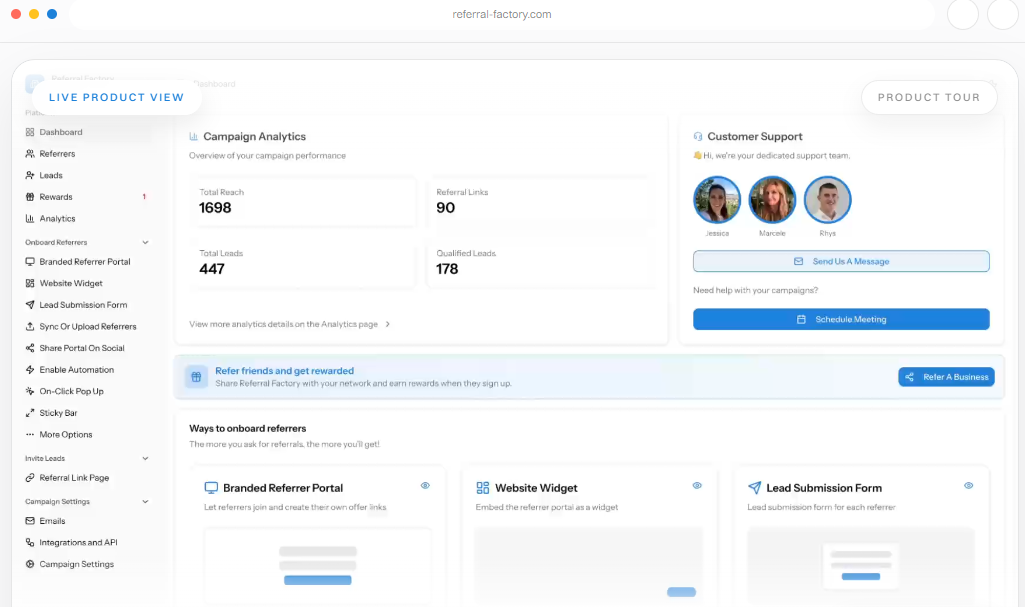Click Marcele's support team photo
The image size is (1025, 607).
tap(772, 200)
